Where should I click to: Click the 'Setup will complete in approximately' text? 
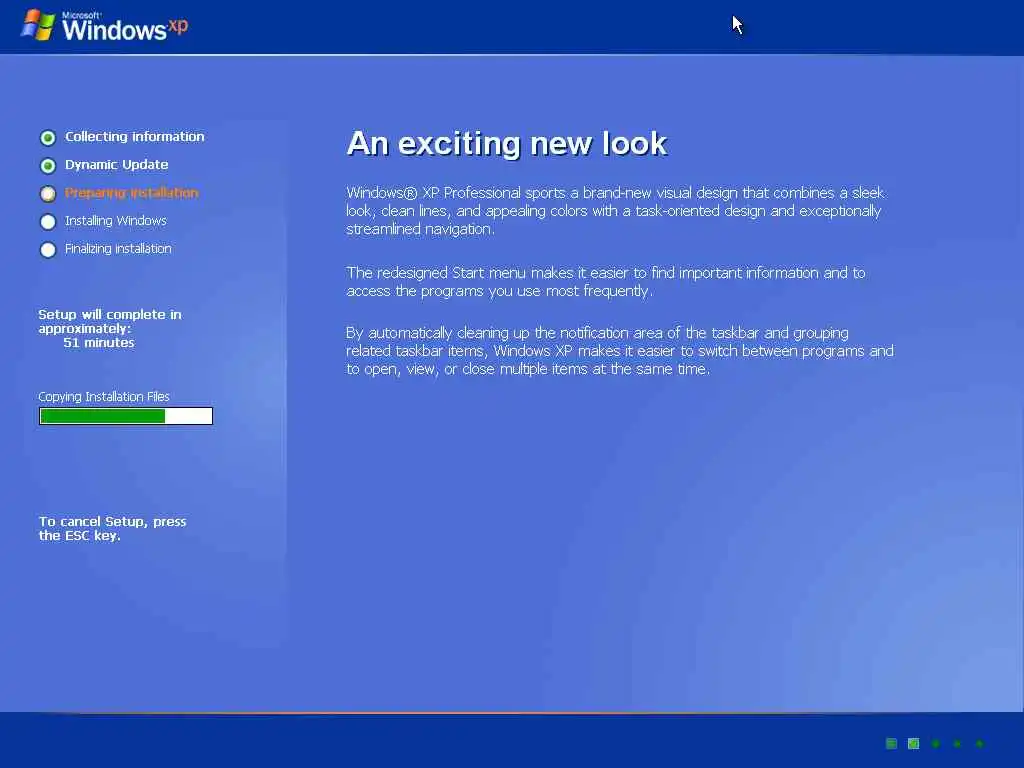click(x=110, y=321)
